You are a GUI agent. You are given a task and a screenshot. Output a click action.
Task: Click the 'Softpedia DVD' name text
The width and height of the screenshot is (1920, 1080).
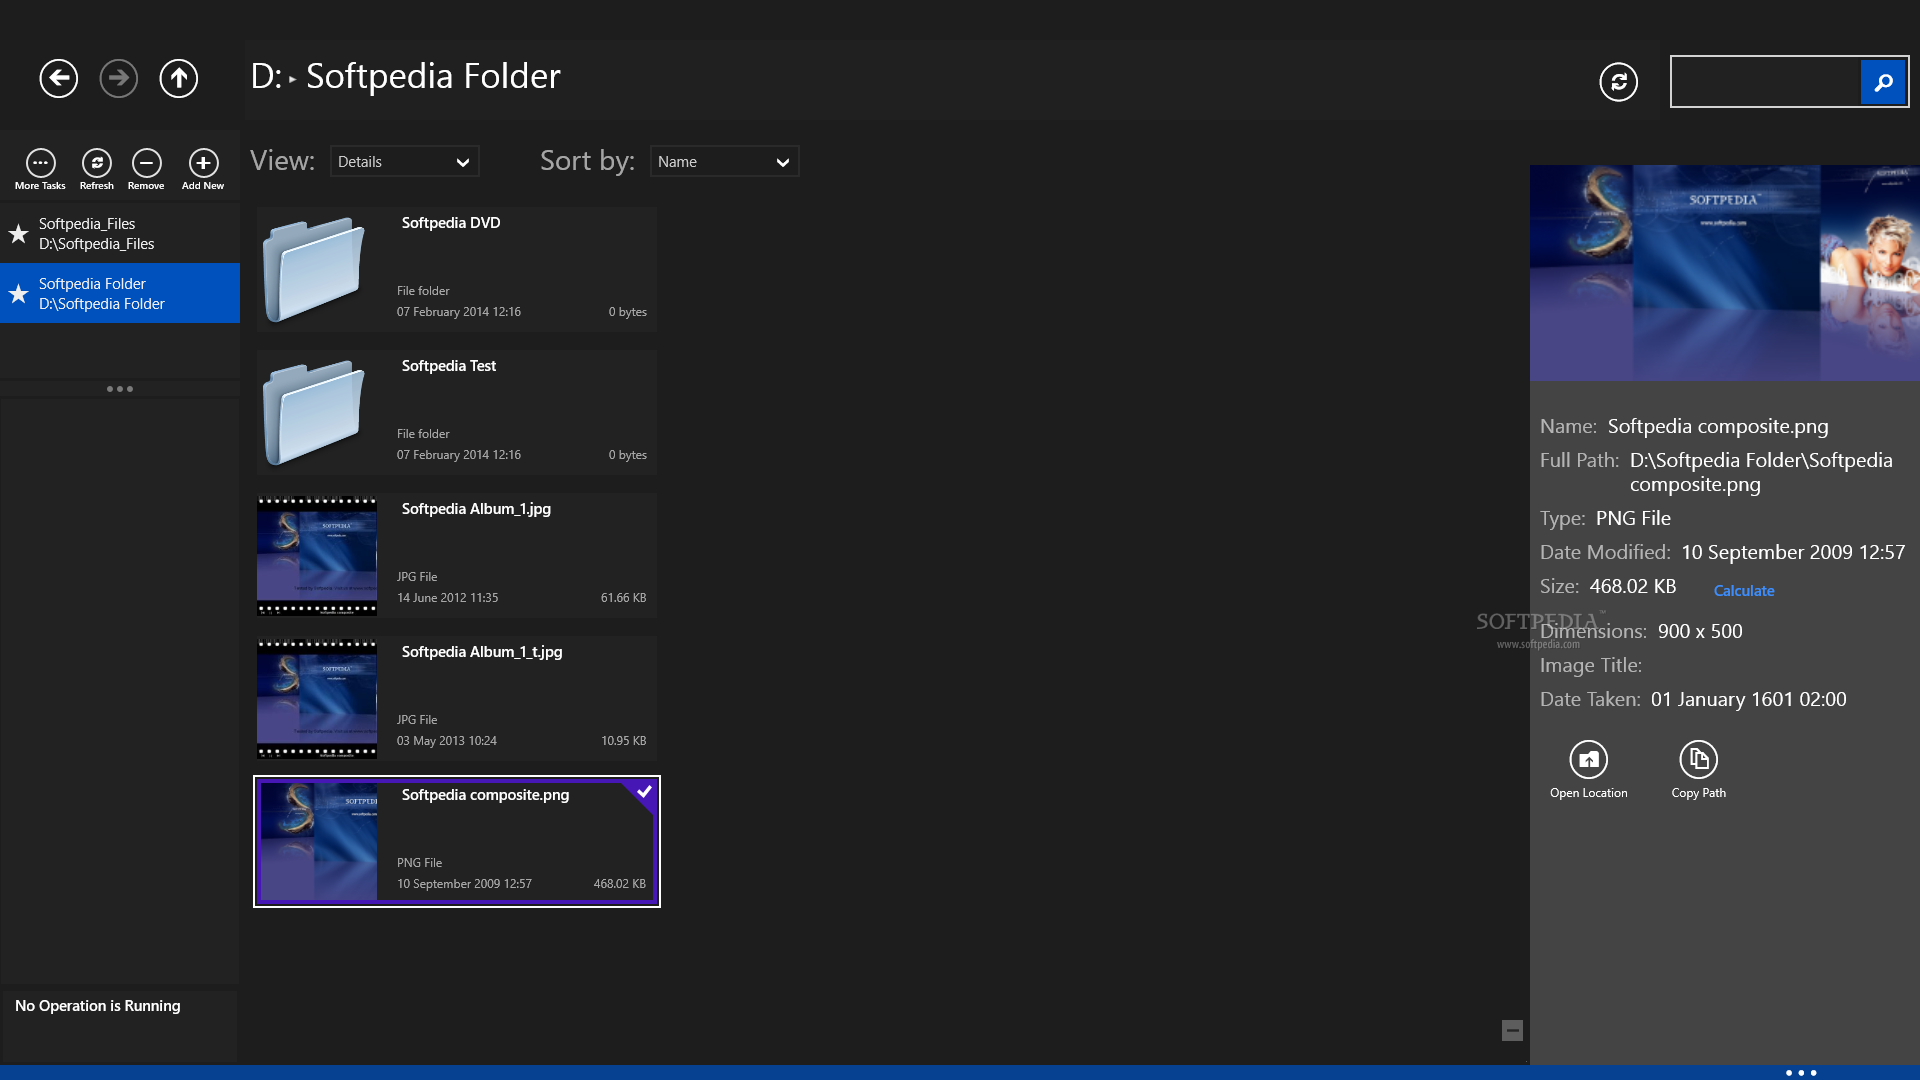pyautogui.click(x=451, y=223)
